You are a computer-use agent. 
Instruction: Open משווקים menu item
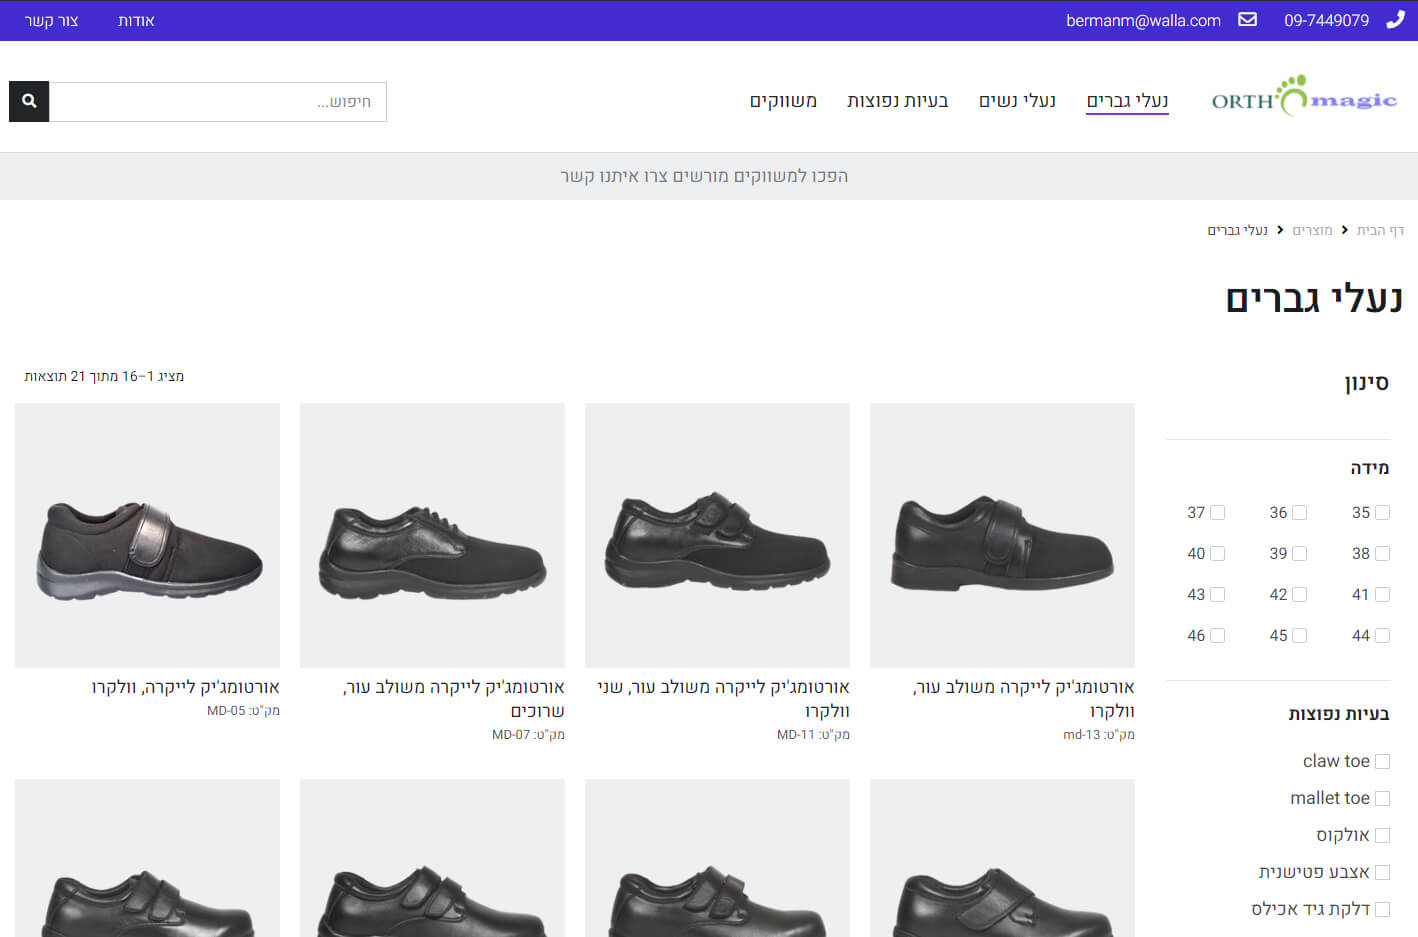(783, 101)
